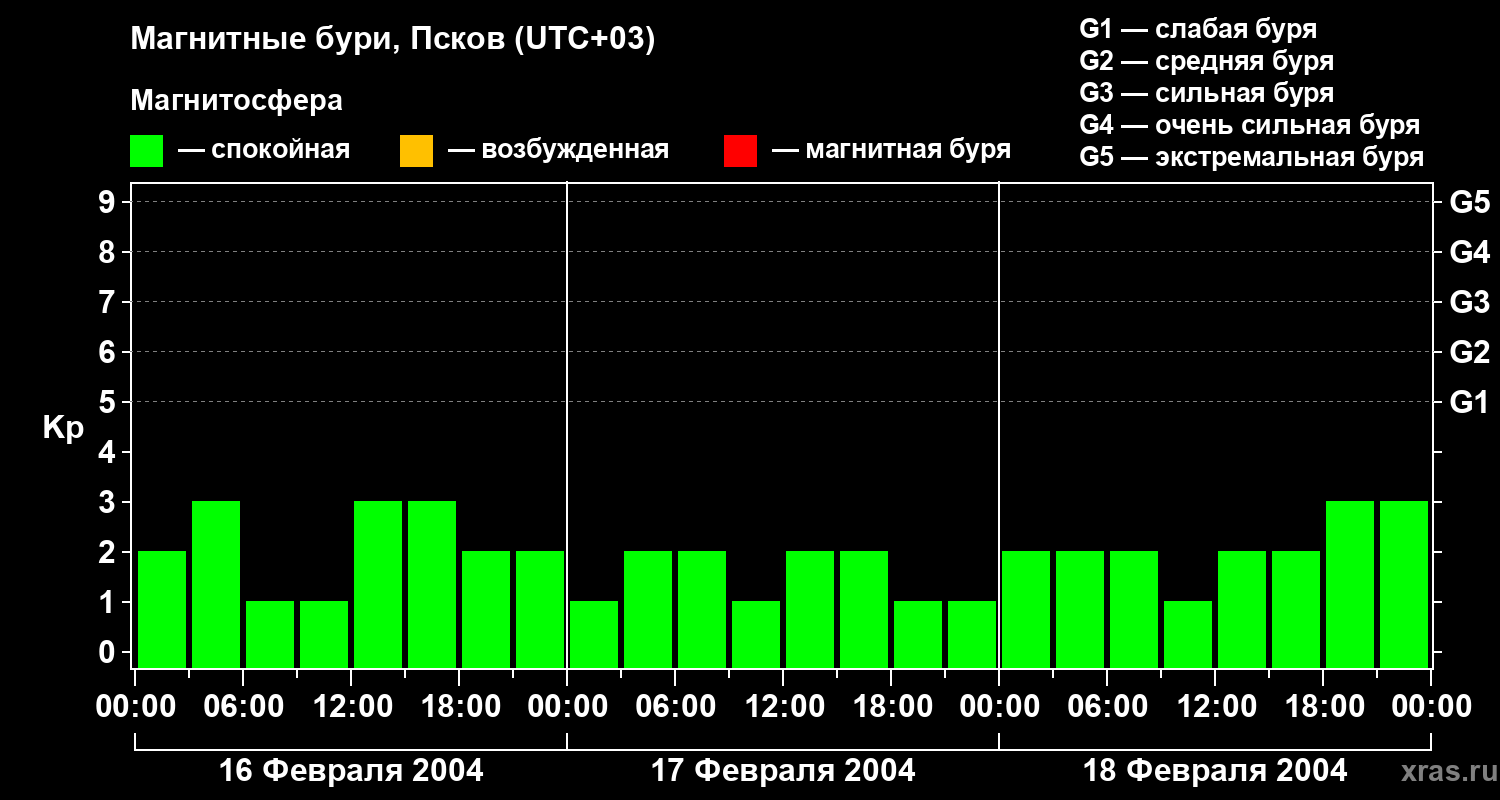Click the 'G5 — экстремальная буря' legend line

1251,157
